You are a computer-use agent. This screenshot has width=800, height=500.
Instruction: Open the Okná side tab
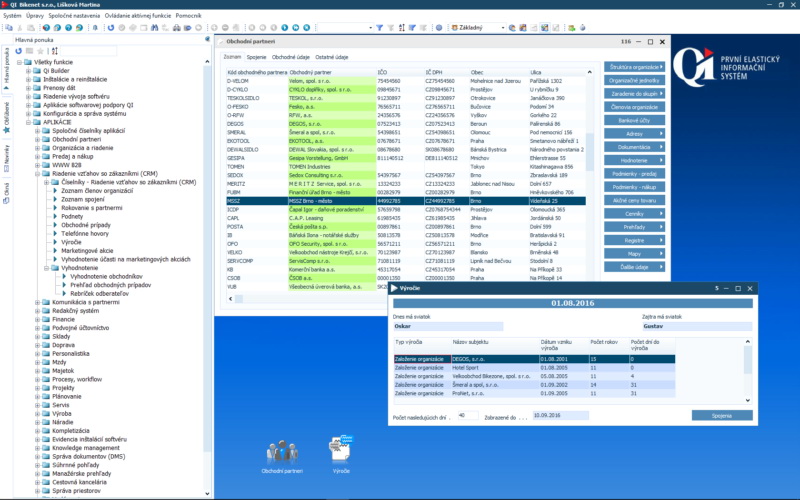click(x=7, y=192)
